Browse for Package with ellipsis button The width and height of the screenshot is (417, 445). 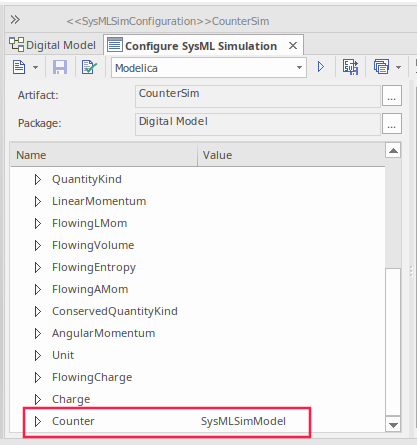pos(392,124)
